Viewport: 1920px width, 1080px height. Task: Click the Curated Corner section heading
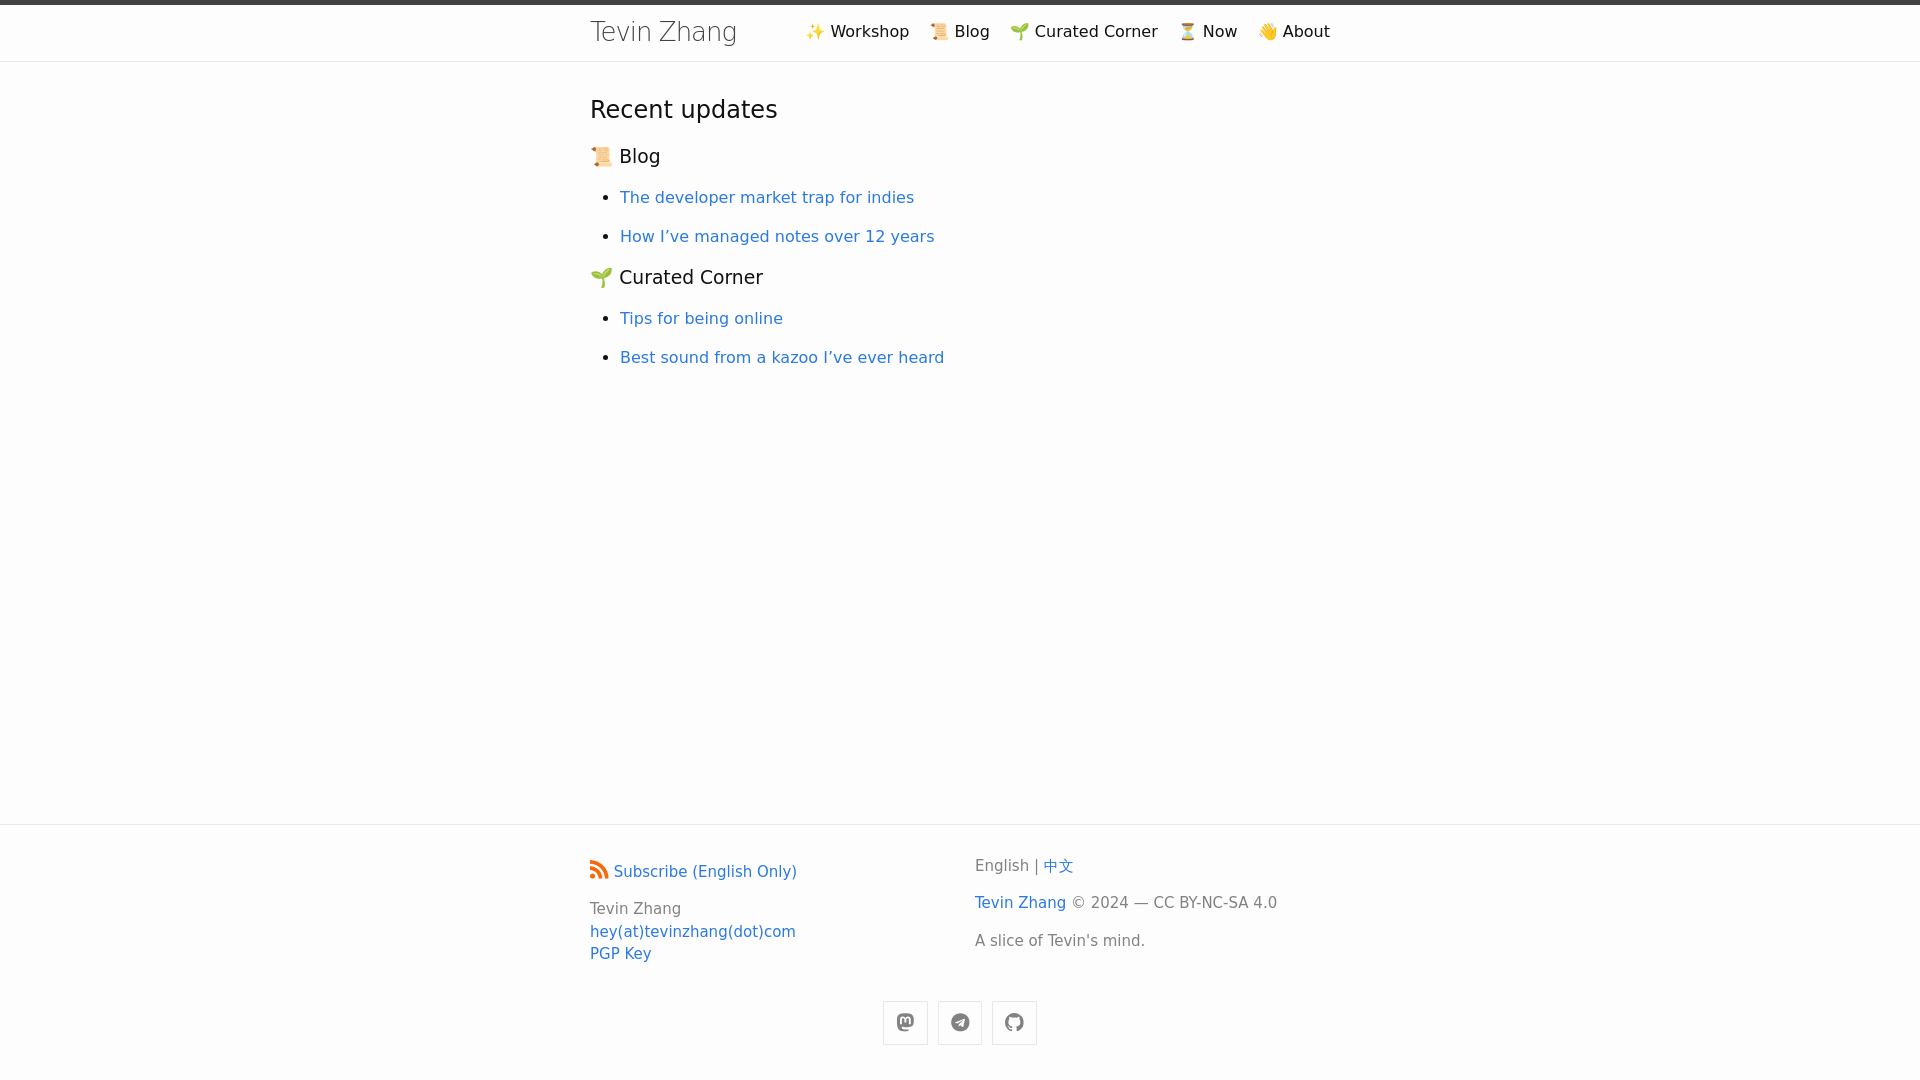click(x=676, y=278)
